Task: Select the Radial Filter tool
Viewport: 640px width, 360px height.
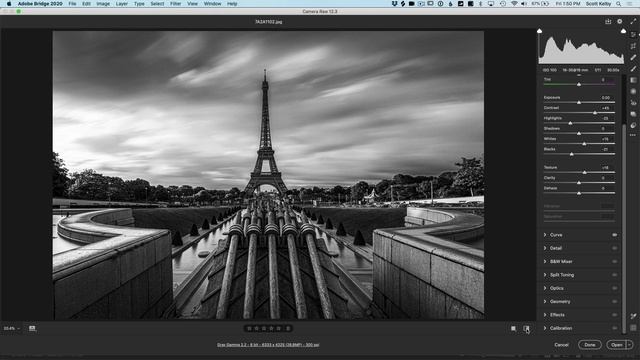Action: 633,91
